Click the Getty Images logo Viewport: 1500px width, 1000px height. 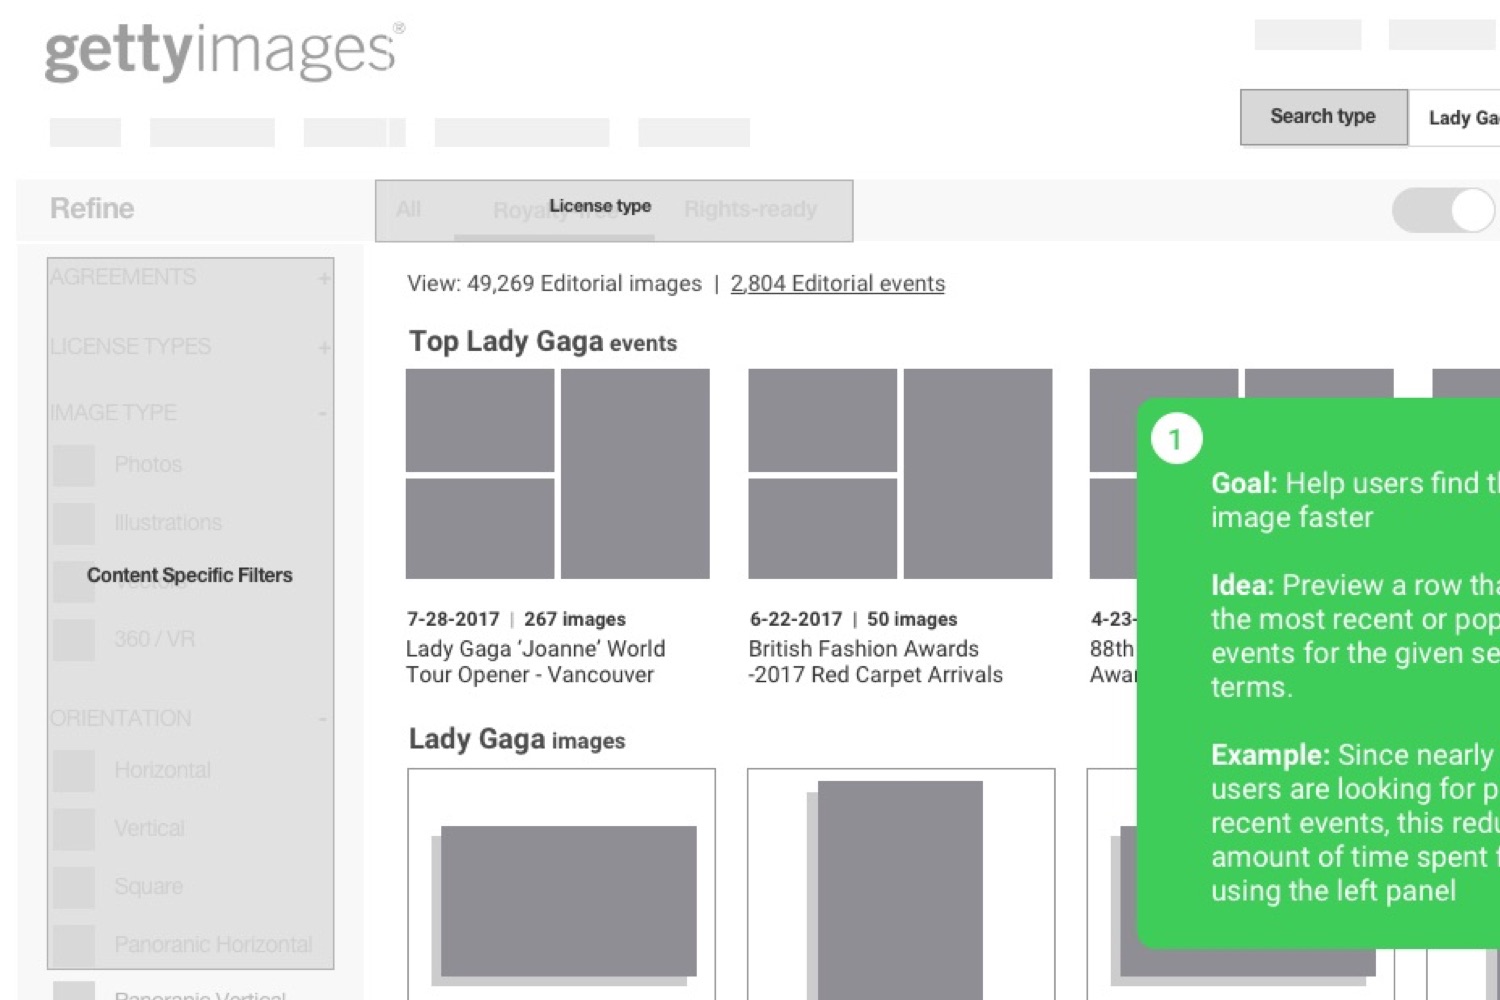224,52
